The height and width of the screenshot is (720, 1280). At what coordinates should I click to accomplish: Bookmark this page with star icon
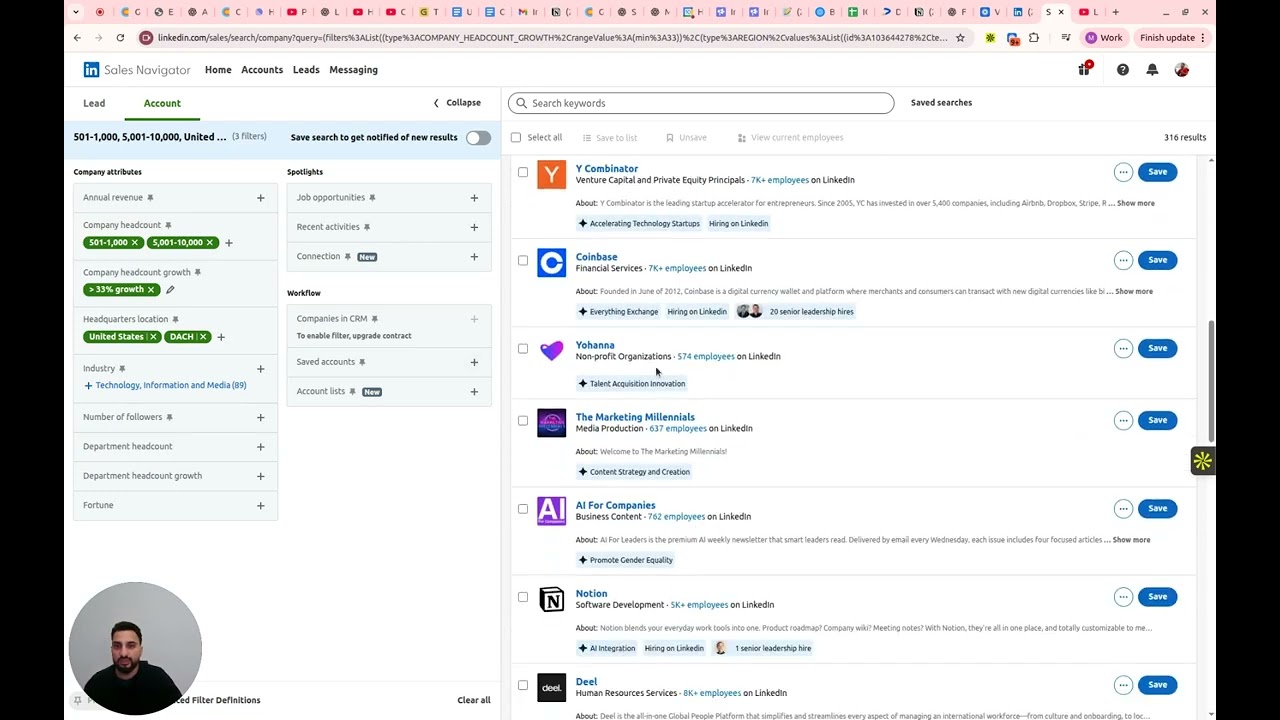pos(960,38)
